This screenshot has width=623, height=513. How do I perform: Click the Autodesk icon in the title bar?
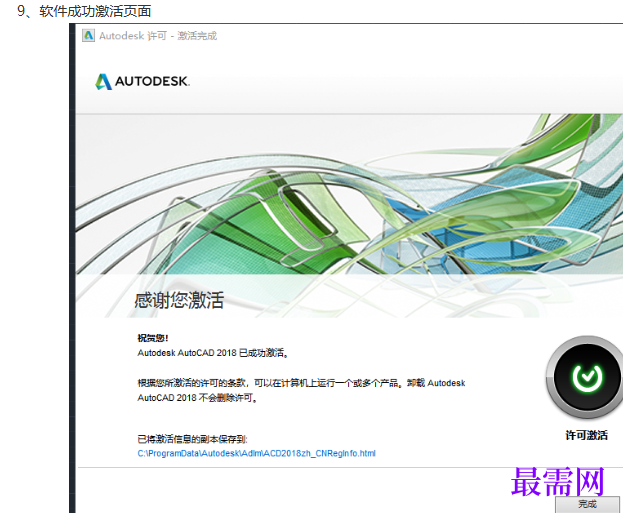pyautogui.click(x=88, y=36)
